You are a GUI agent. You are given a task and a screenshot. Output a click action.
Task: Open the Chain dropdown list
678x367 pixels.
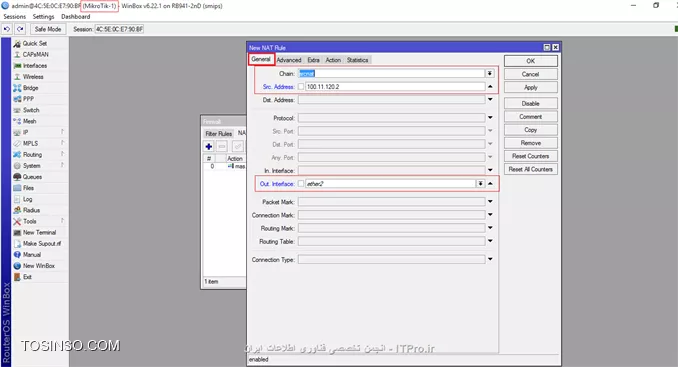coord(489,73)
